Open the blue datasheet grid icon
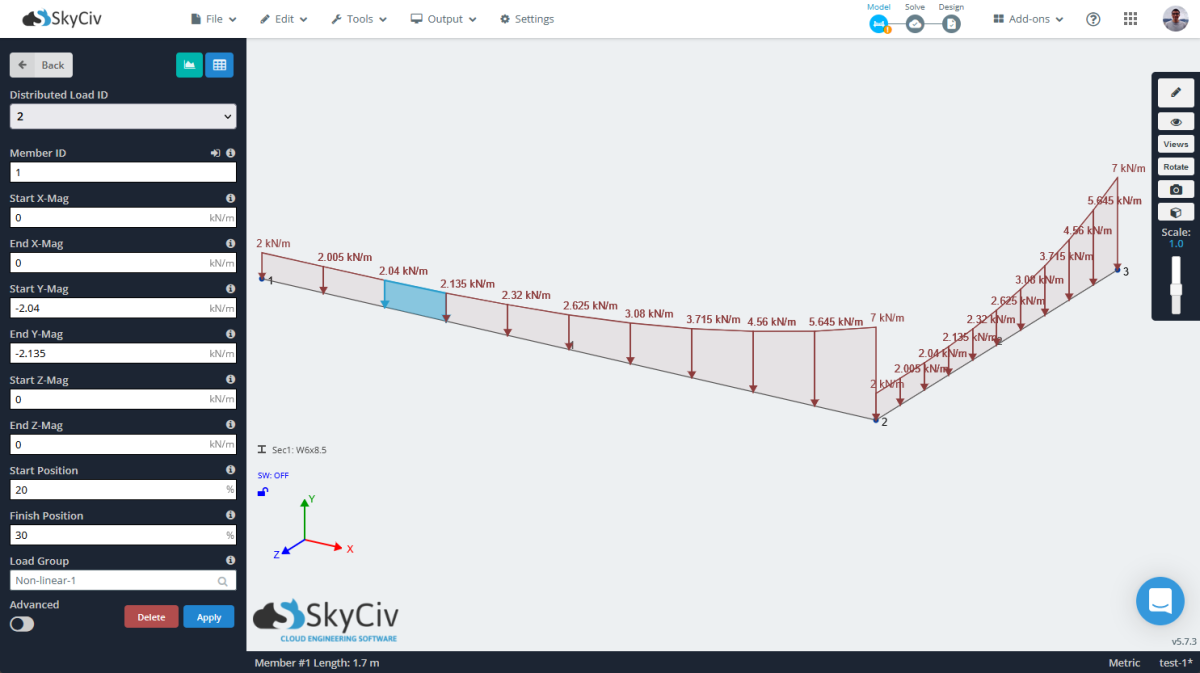Screen dimensions: 1200x673 [x=219, y=64]
